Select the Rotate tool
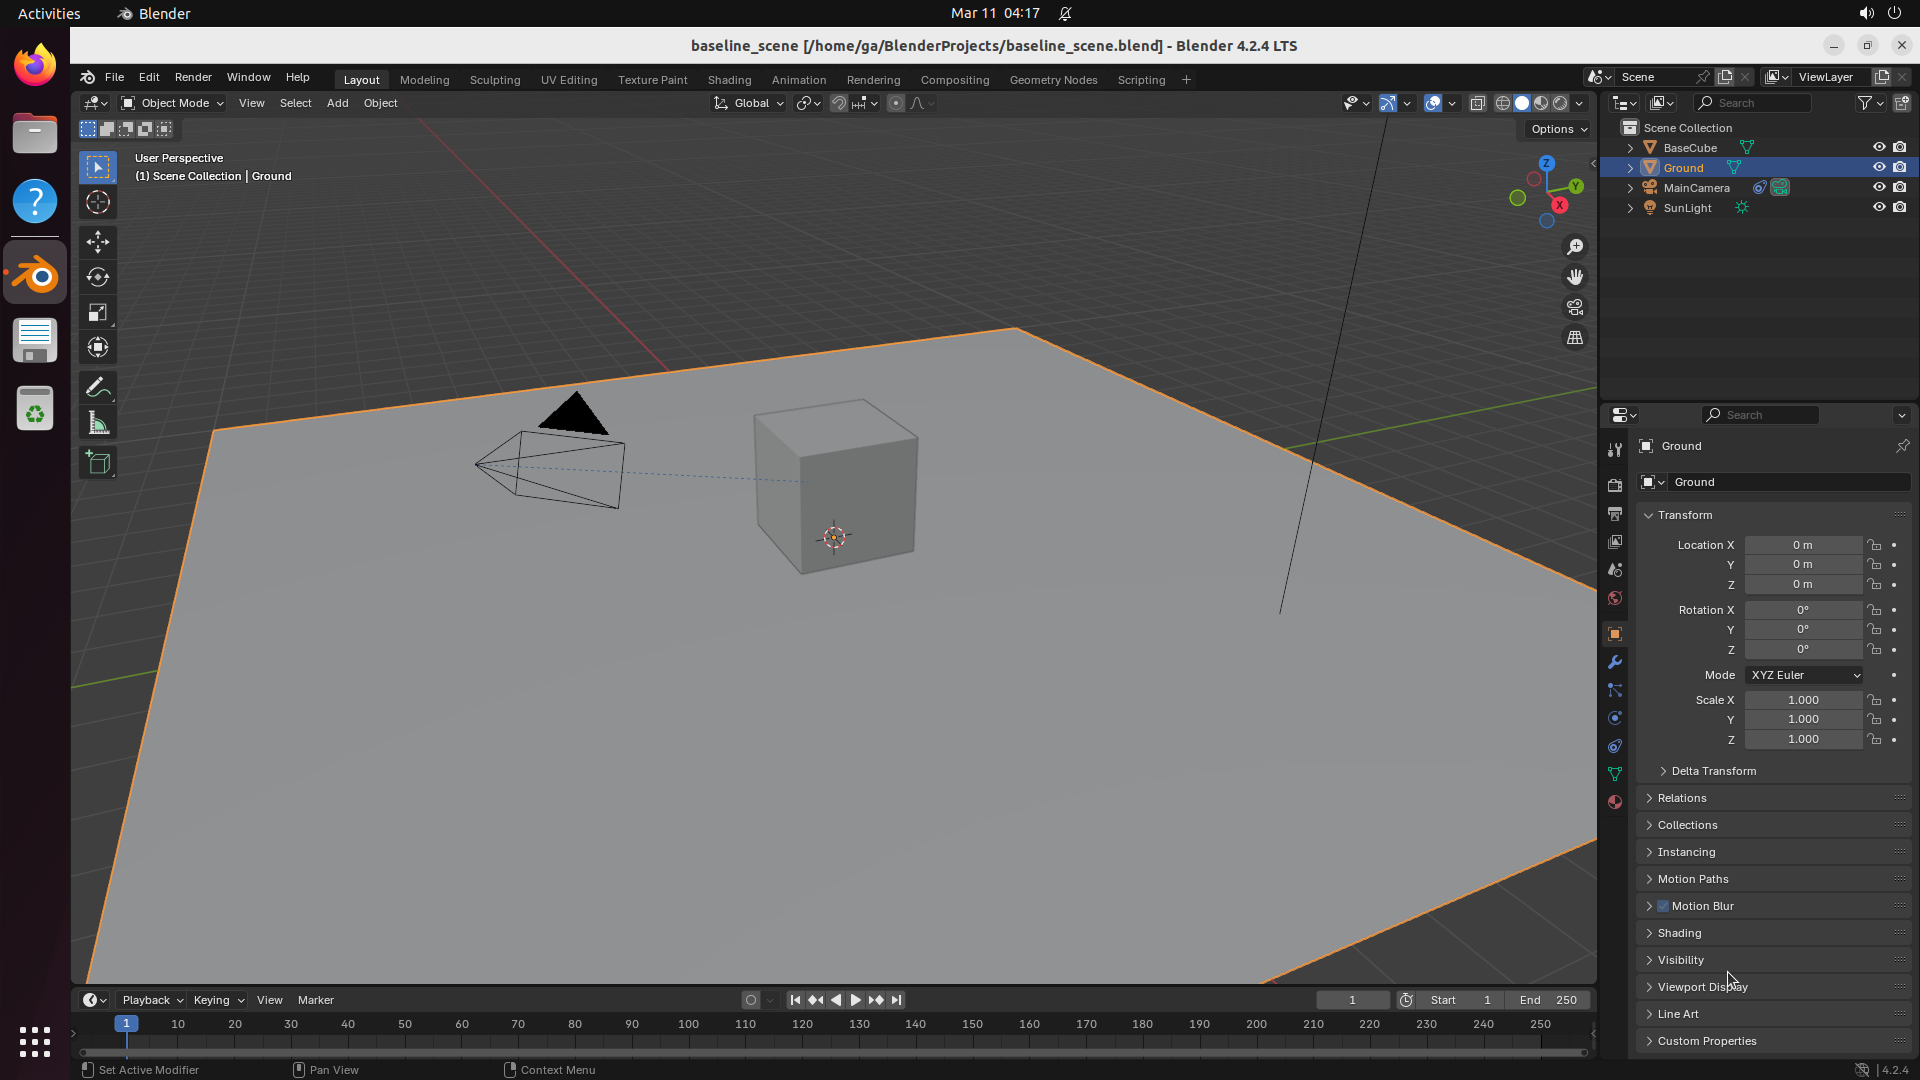1920x1080 pixels. pos(97,277)
